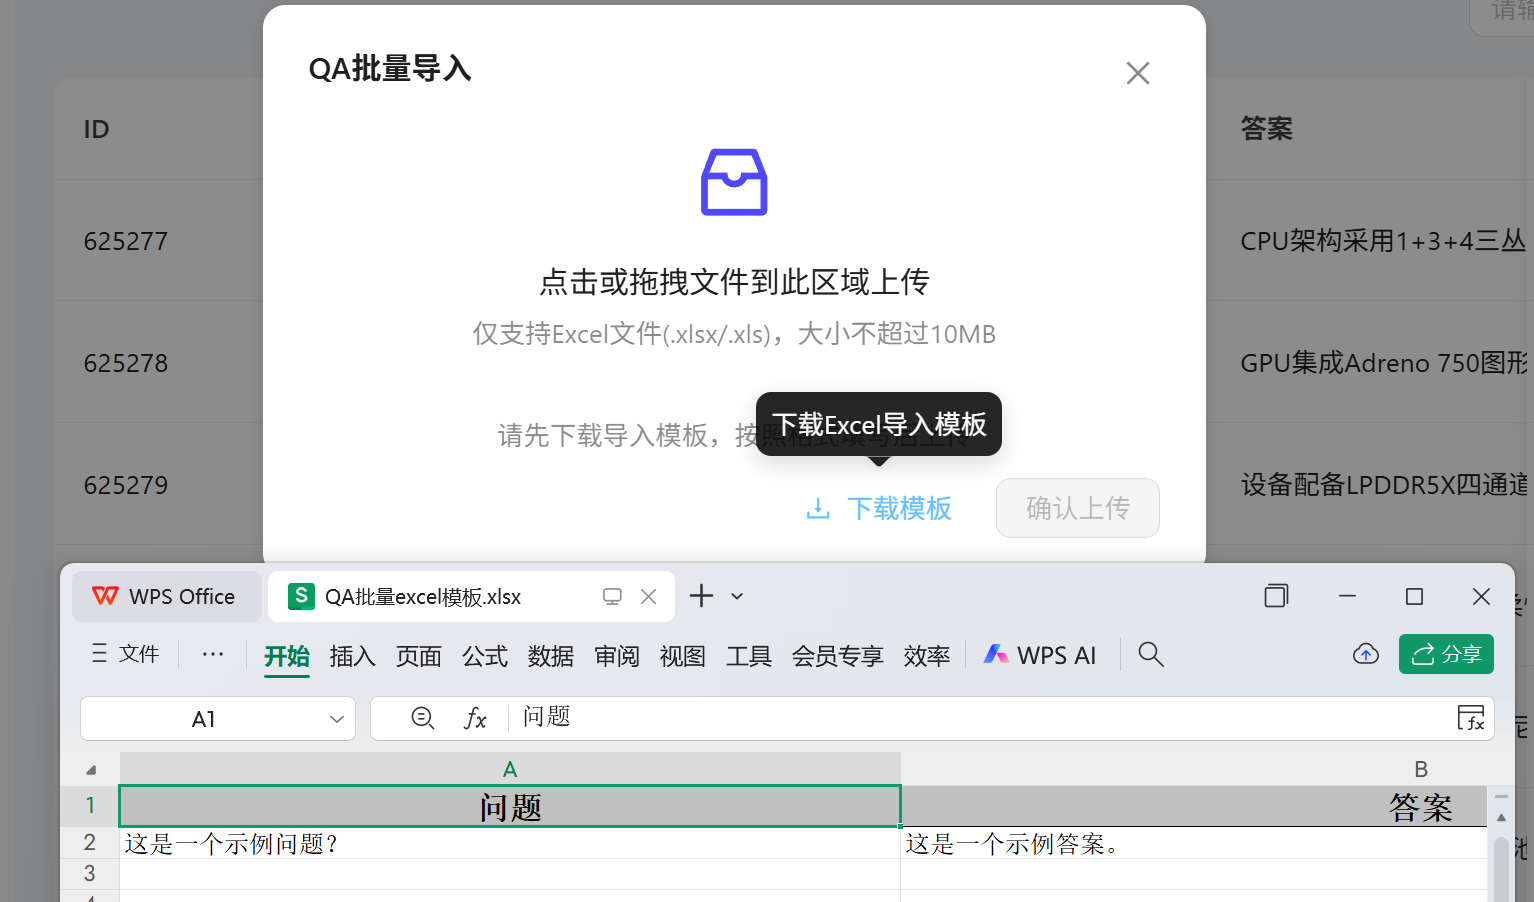Select cell A2 containing 这是一个示例问题

(x=300, y=843)
